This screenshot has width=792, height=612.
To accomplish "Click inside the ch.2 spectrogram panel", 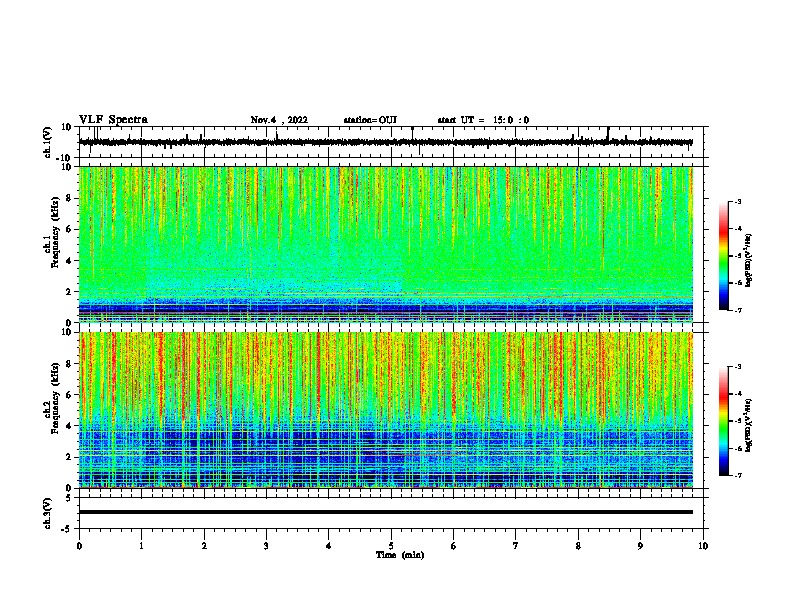I will click(385, 410).
